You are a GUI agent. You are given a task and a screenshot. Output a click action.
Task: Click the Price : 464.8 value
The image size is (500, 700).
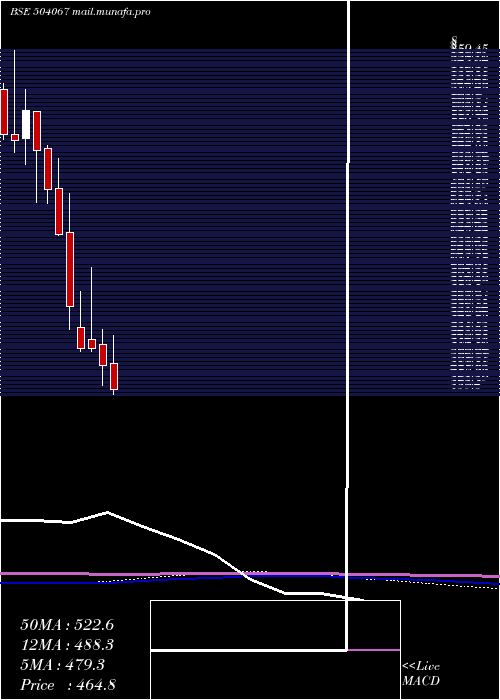pos(68,685)
